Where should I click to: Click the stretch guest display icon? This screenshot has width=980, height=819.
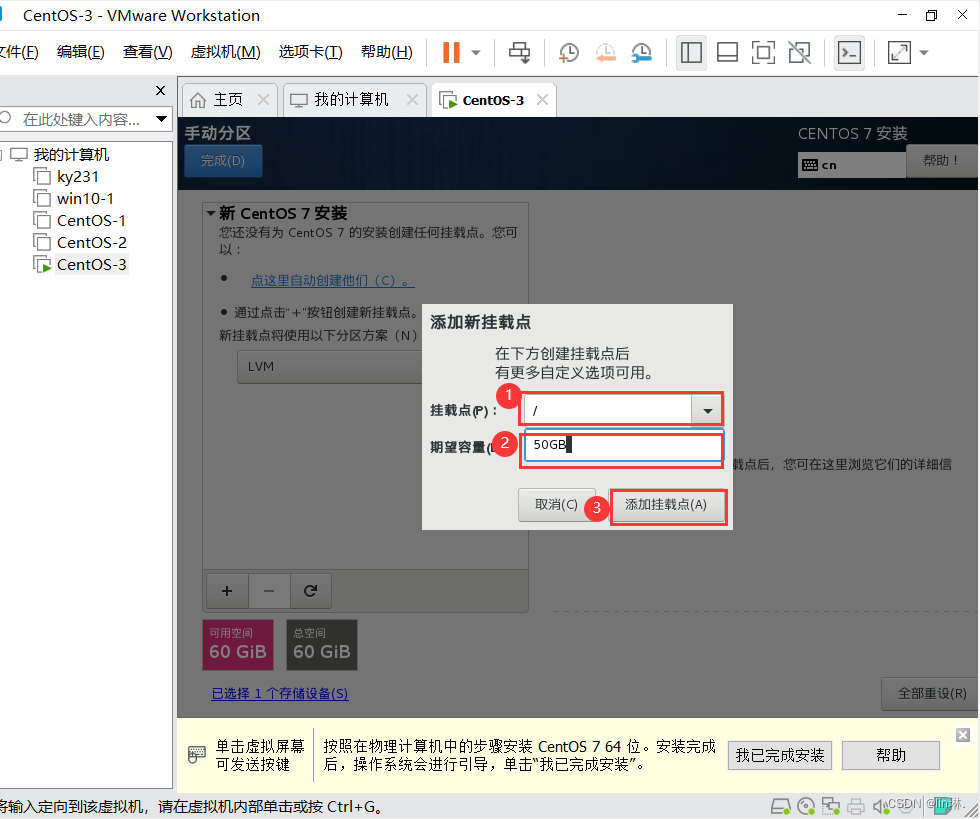899,53
